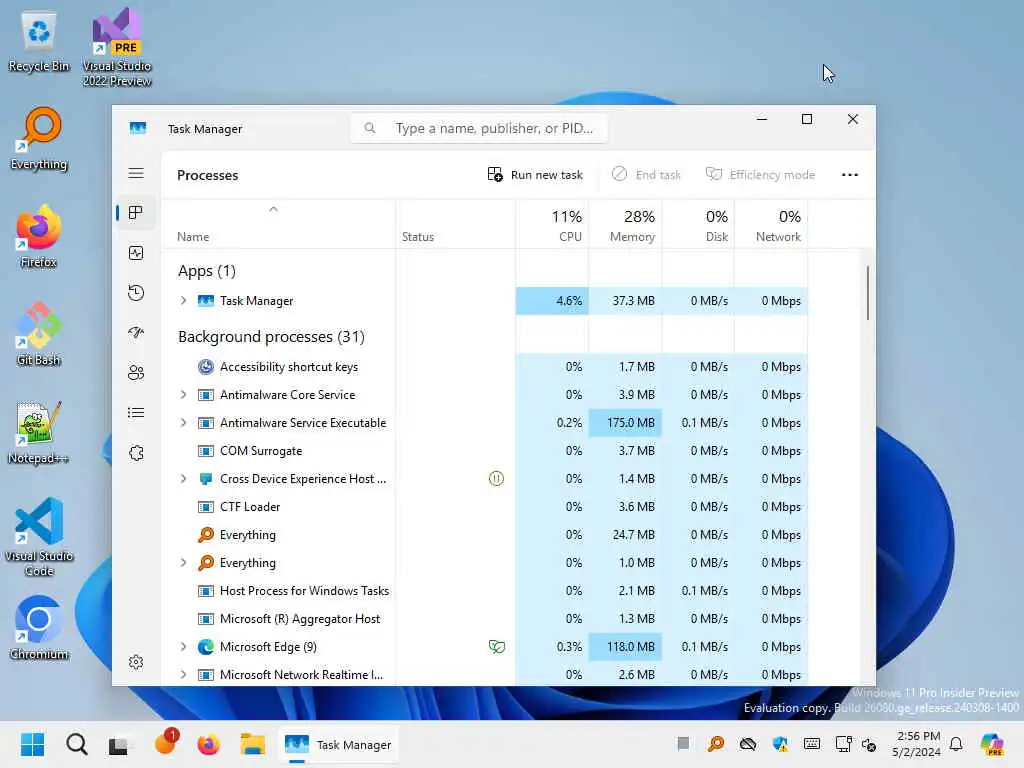Open the Git Bash desktop shortcut
Image resolution: width=1024 pixels, height=768 pixels.
point(39,334)
